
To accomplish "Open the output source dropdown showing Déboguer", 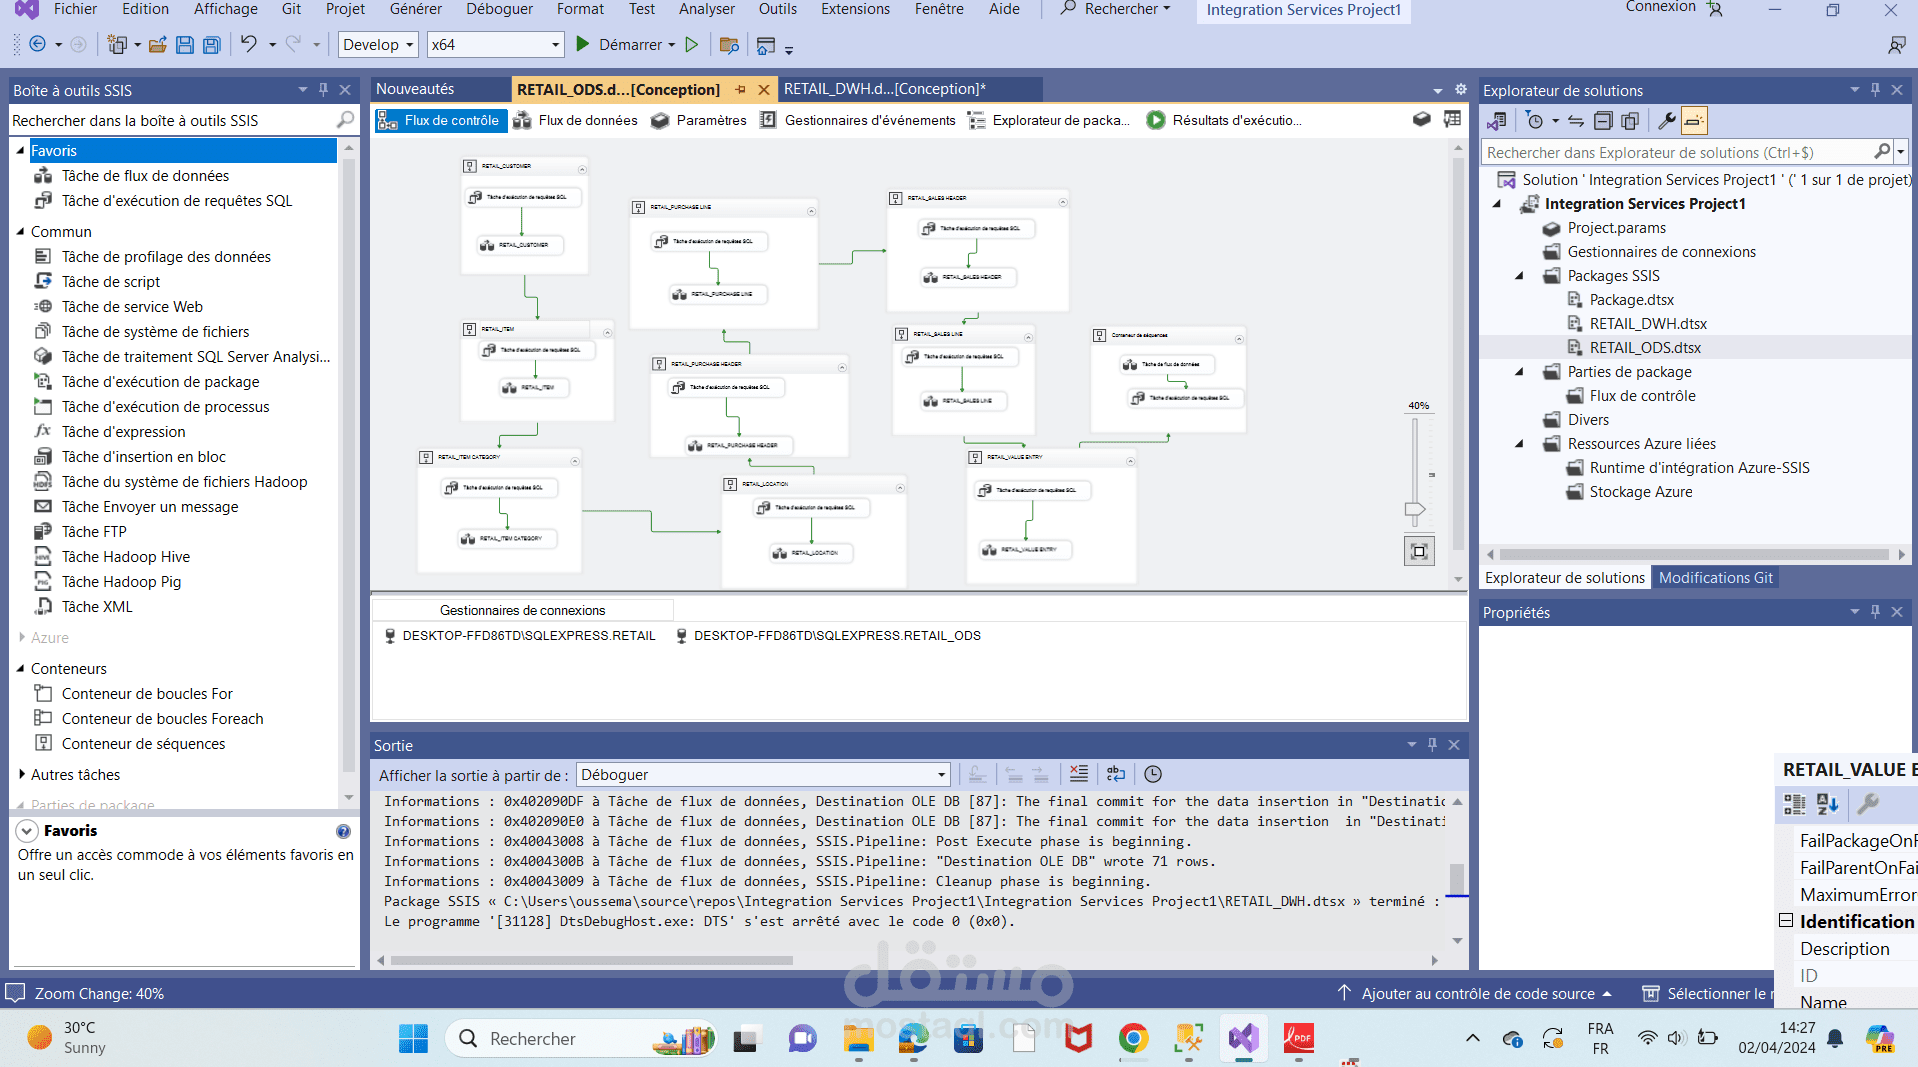I will coord(763,775).
